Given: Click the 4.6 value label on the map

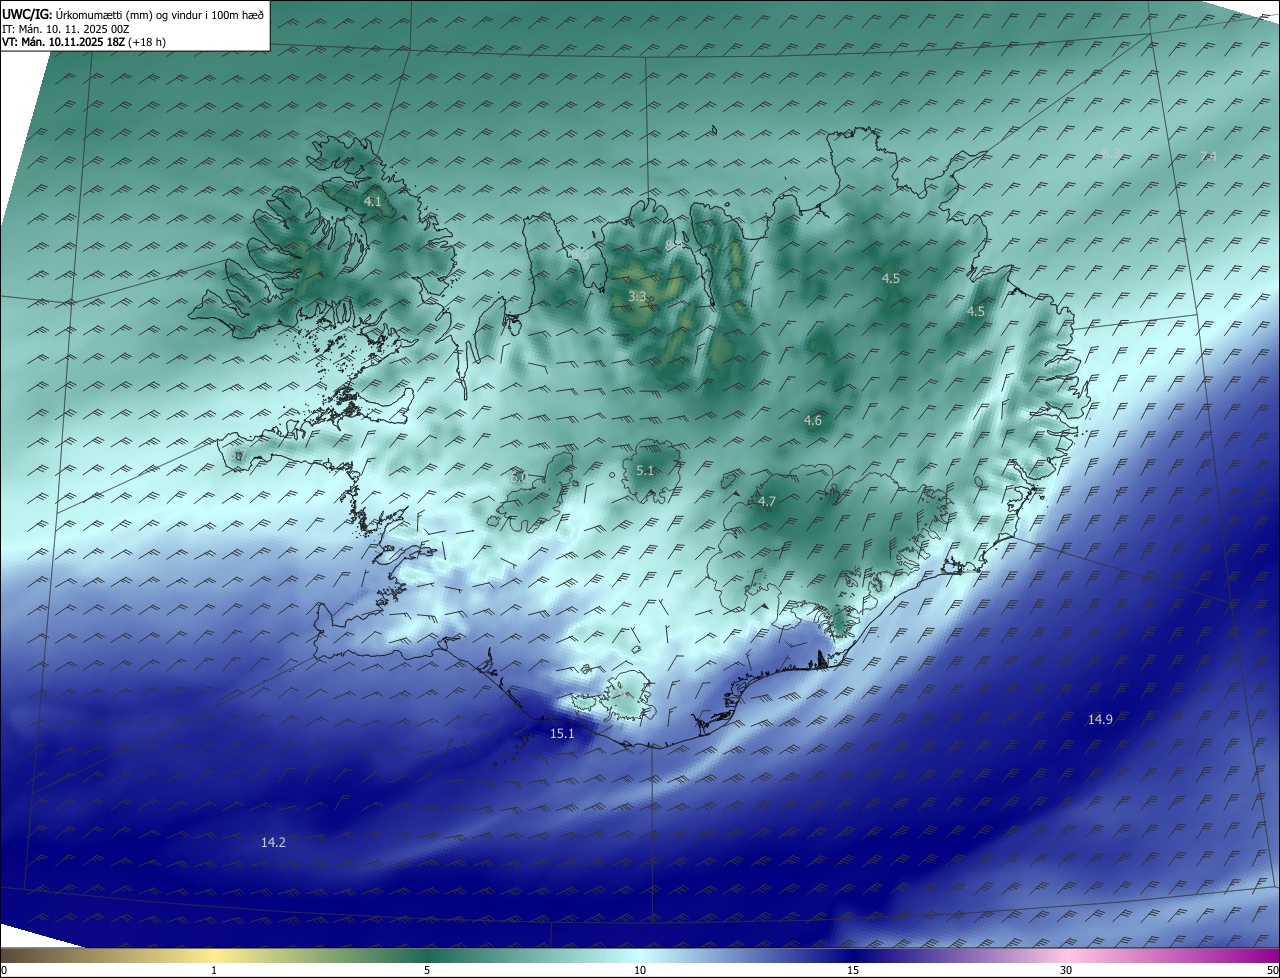Looking at the screenshot, I should tap(813, 421).
